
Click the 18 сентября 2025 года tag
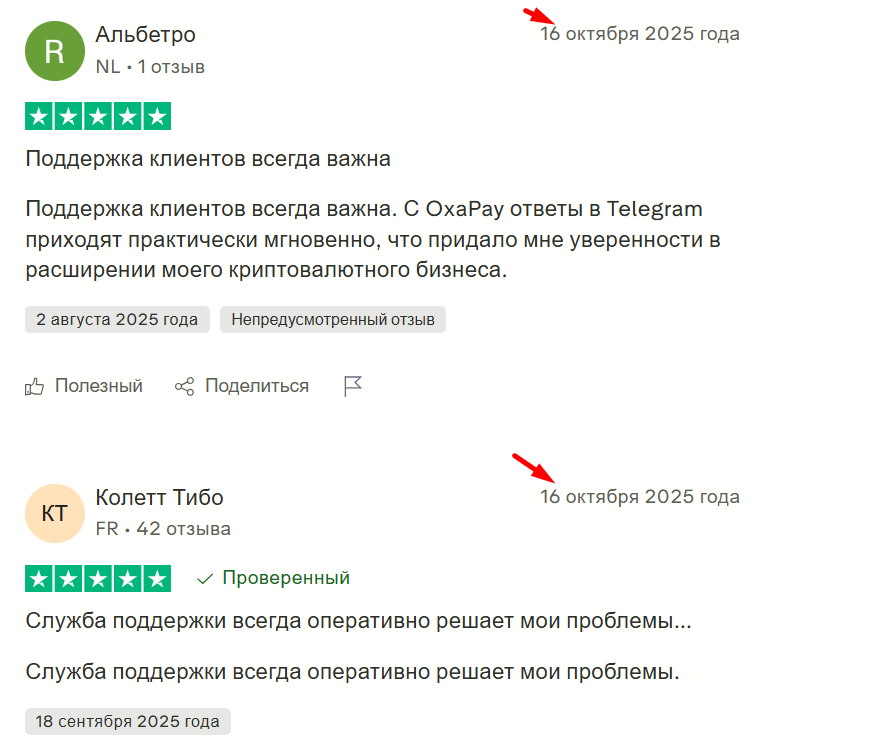[x=128, y=721]
